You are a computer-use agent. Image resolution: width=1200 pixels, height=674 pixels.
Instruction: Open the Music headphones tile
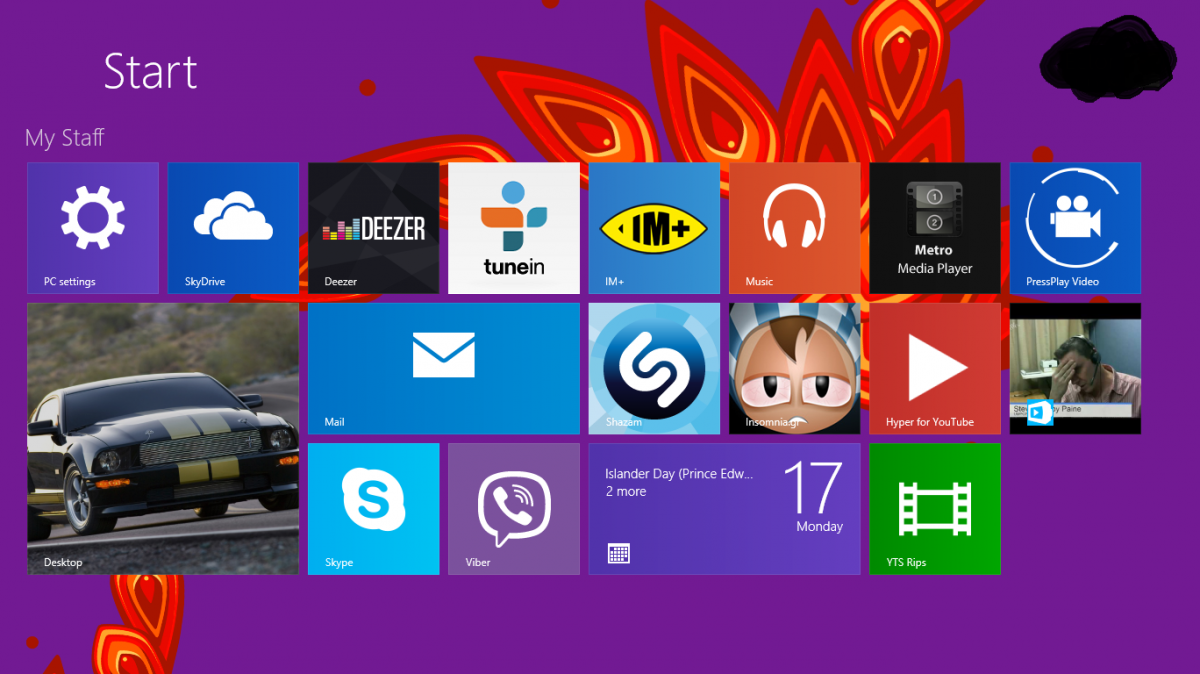click(795, 228)
